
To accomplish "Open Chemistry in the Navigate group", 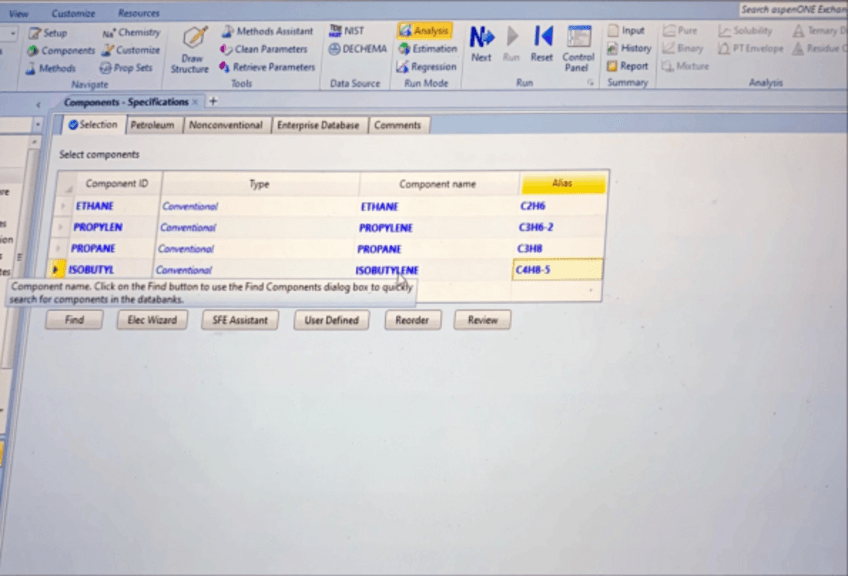I will click(131, 32).
